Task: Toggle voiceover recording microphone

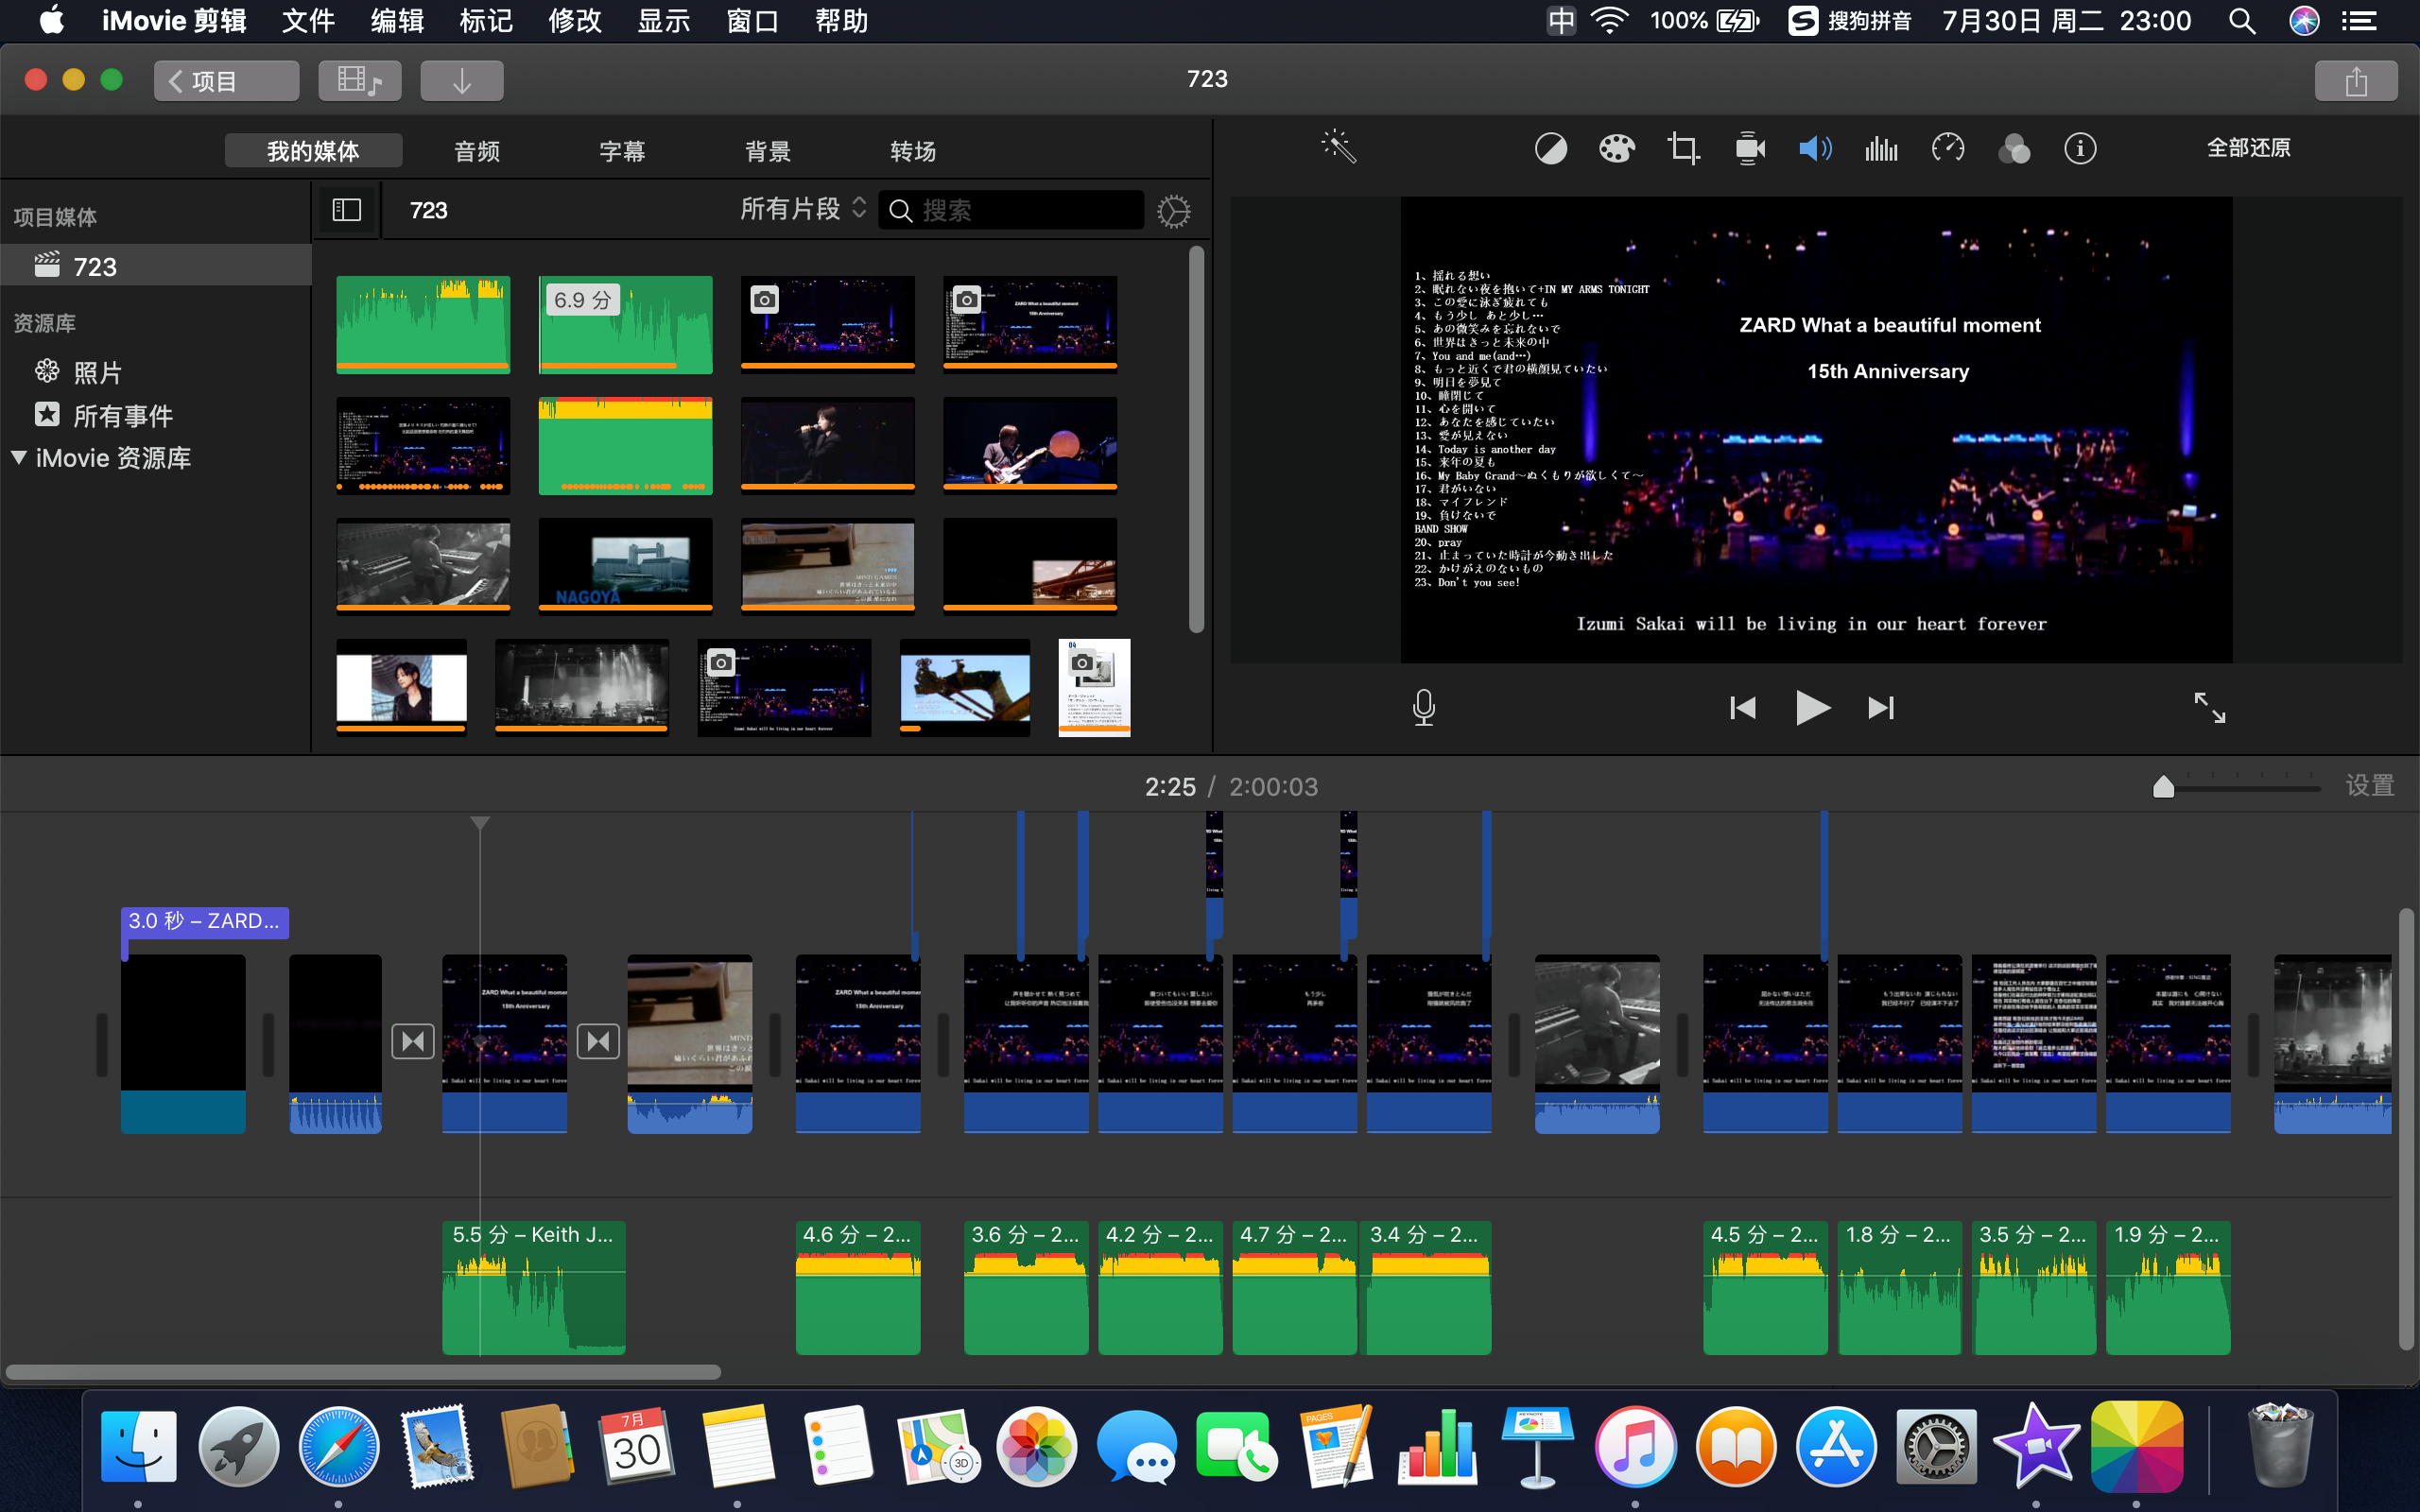Action: [1423, 707]
